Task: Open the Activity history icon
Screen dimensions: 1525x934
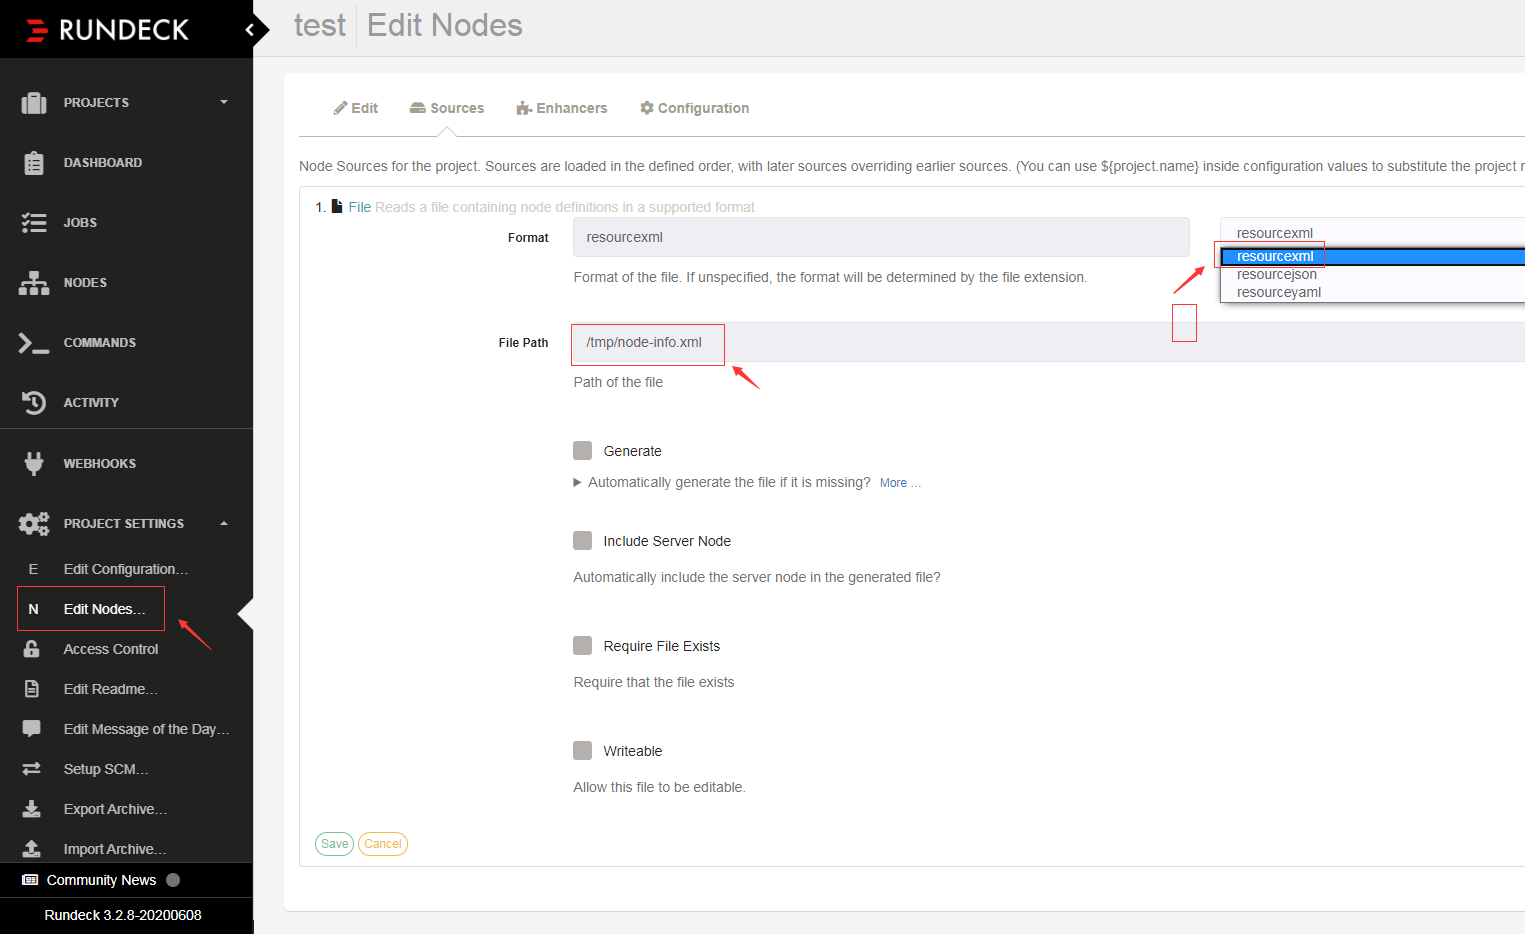Action: (34, 403)
